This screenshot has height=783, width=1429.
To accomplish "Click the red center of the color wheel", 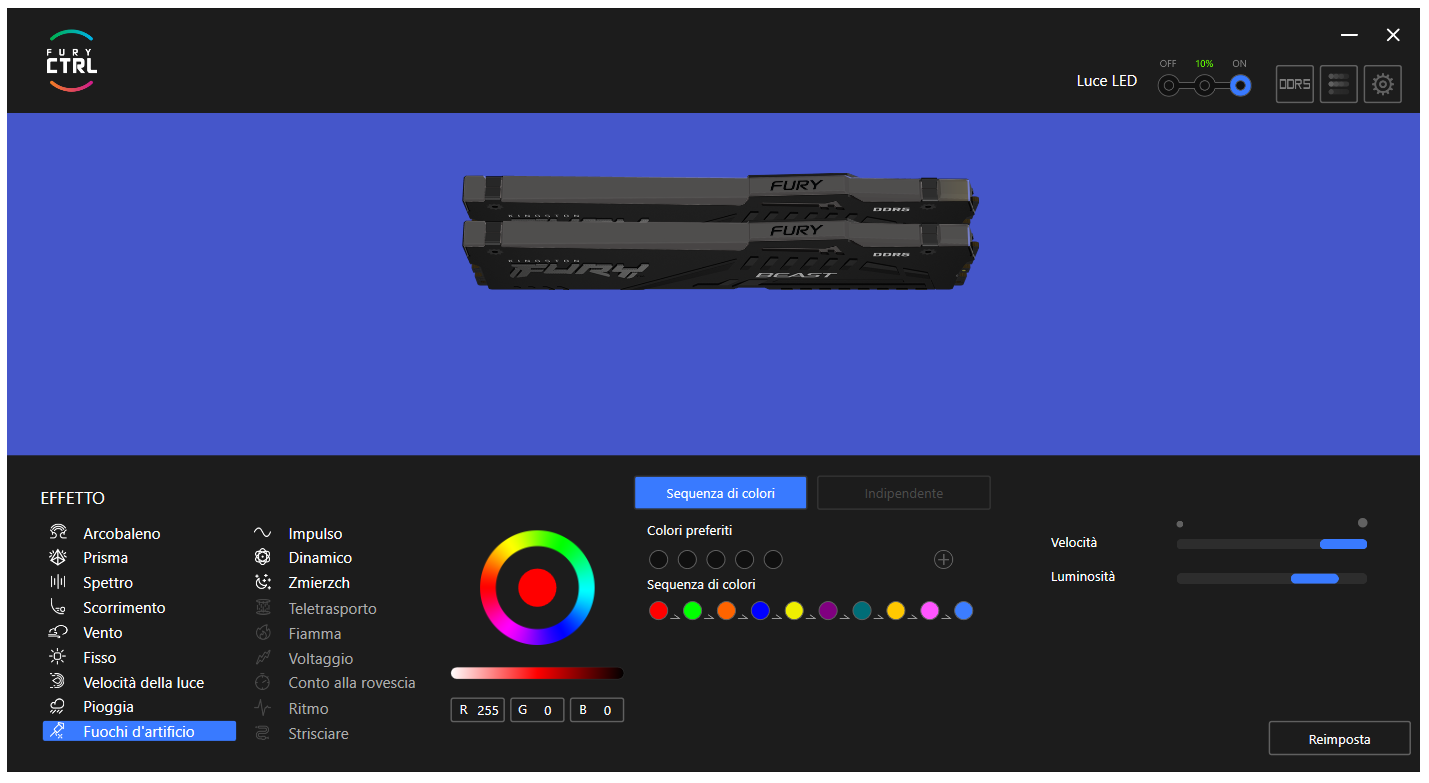I will [x=537, y=587].
